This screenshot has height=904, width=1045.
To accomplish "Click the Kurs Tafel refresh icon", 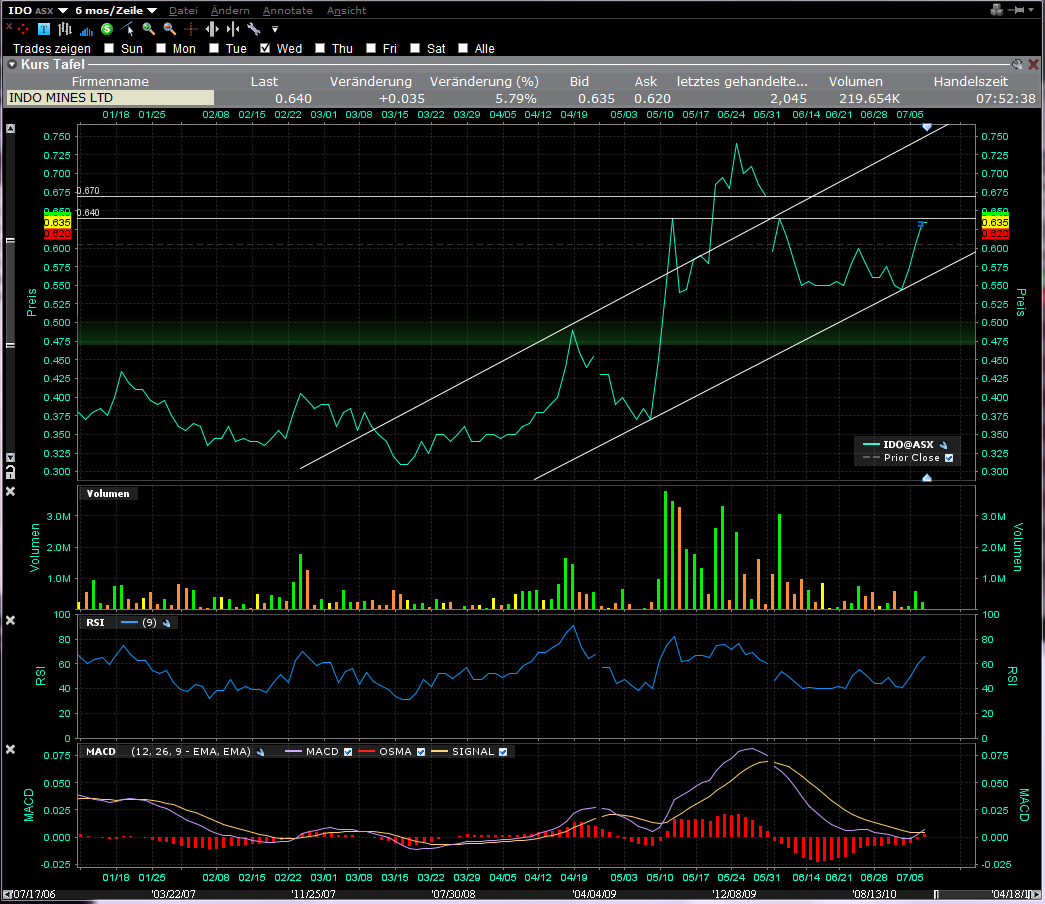I will pos(1016,65).
